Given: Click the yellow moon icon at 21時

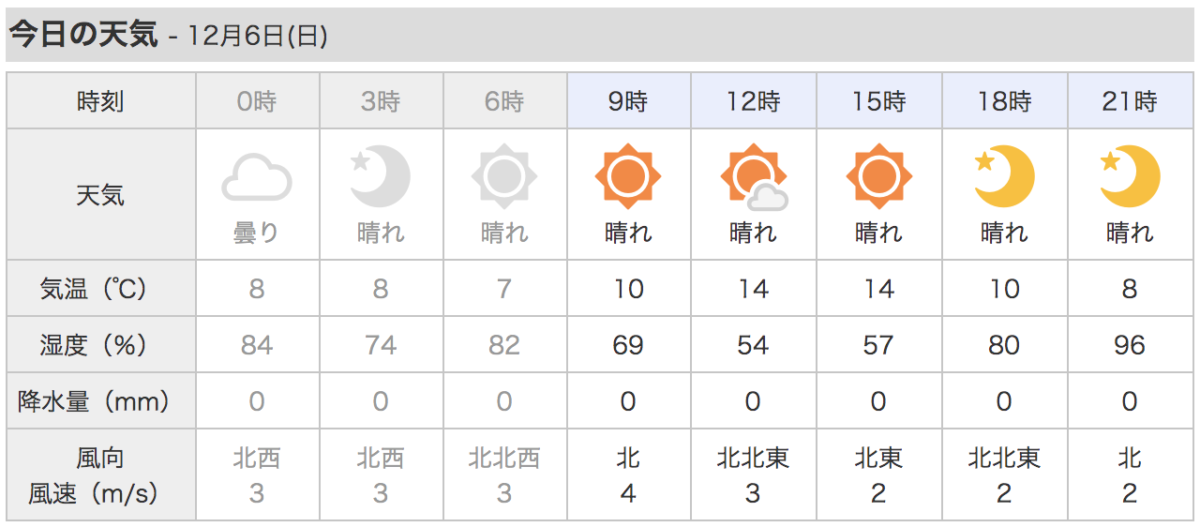Looking at the screenshot, I should click(x=1129, y=176).
